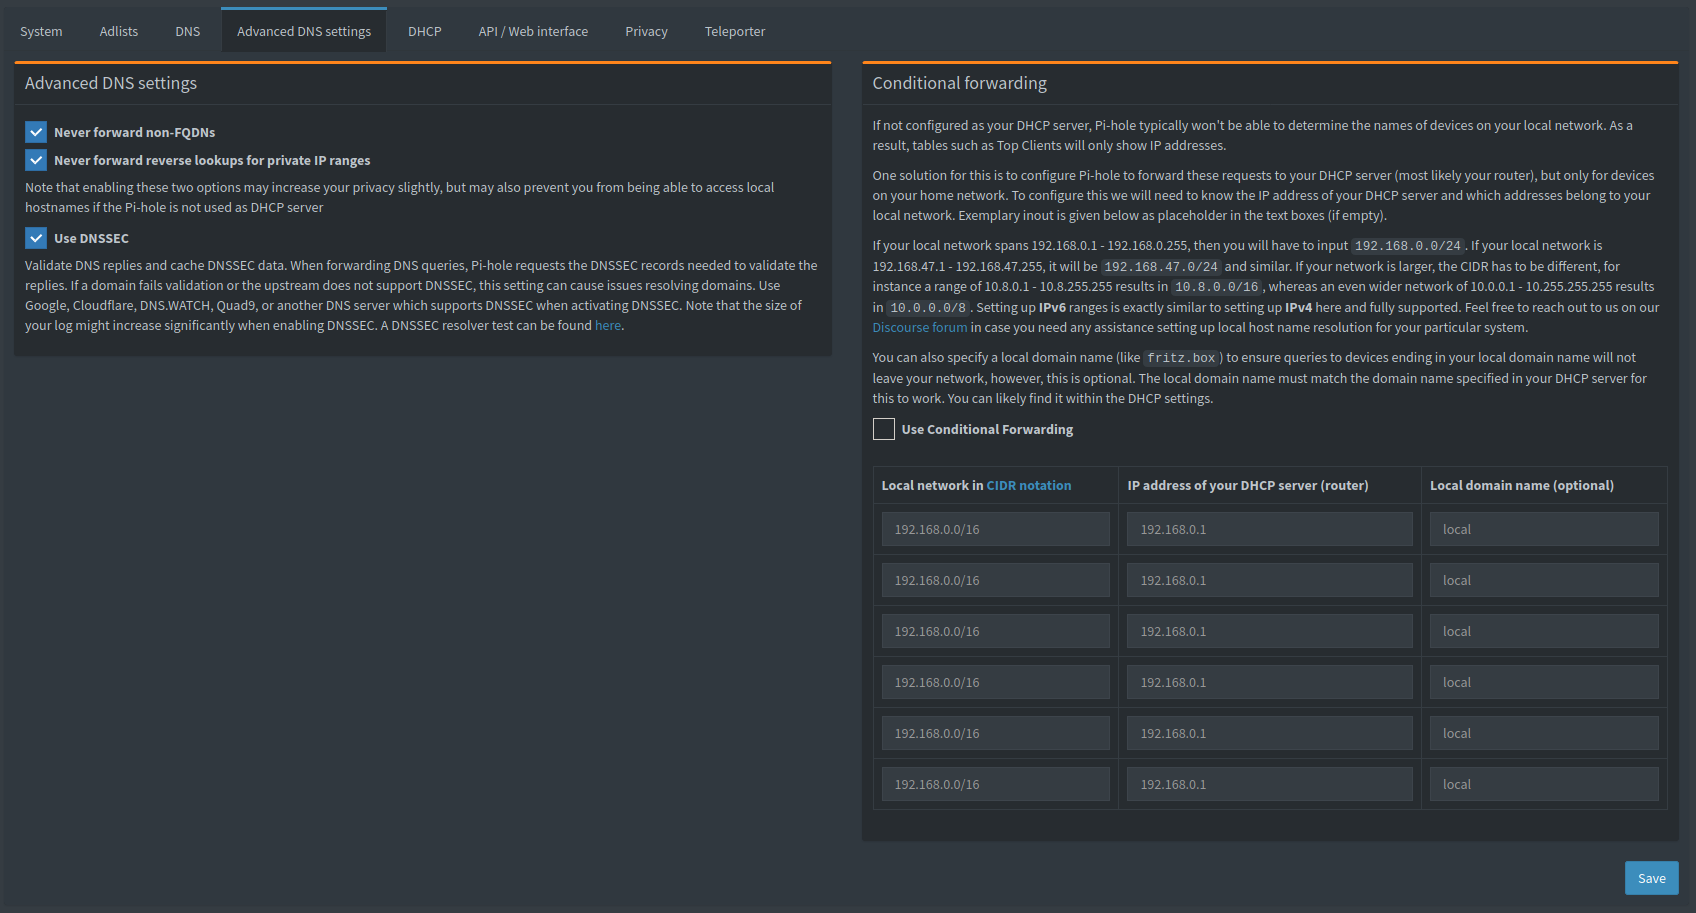The height and width of the screenshot is (913, 1696).
Task: Open the Teleporter tab
Action: [x=734, y=31]
